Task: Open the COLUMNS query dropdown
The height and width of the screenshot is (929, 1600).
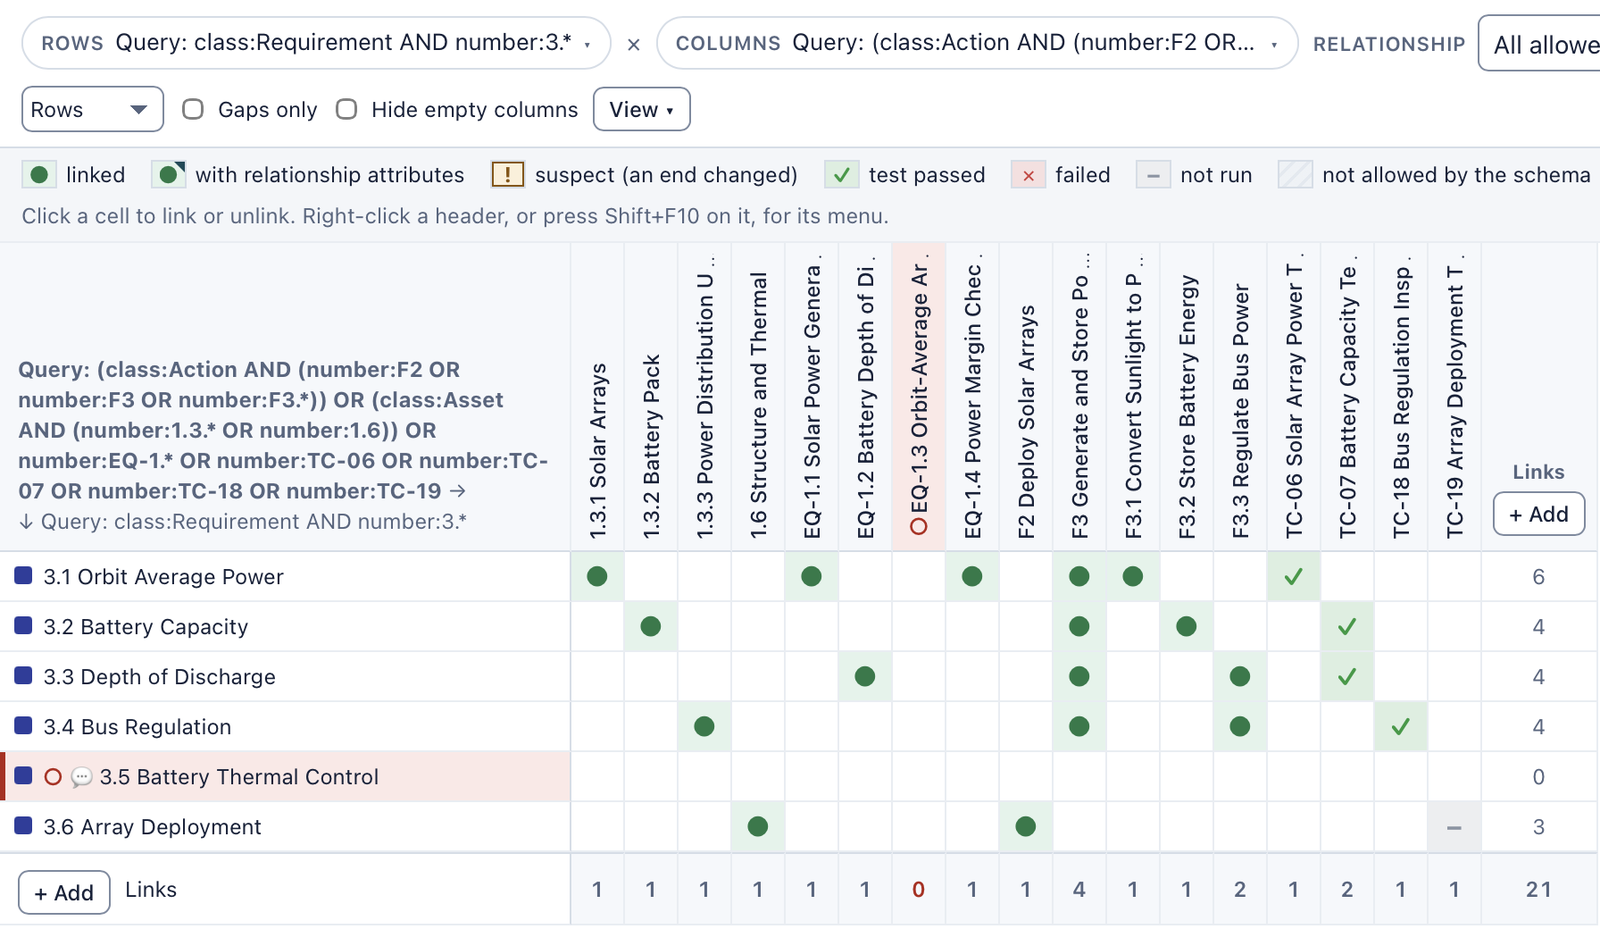Action: tap(977, 43)
